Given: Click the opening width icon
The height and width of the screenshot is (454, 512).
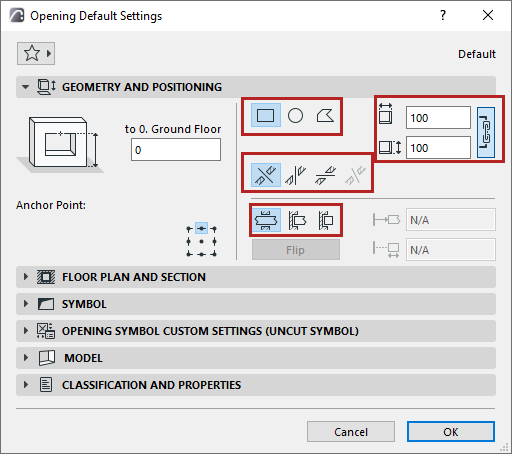Looking at the screenshot, I should pos(386,114).
